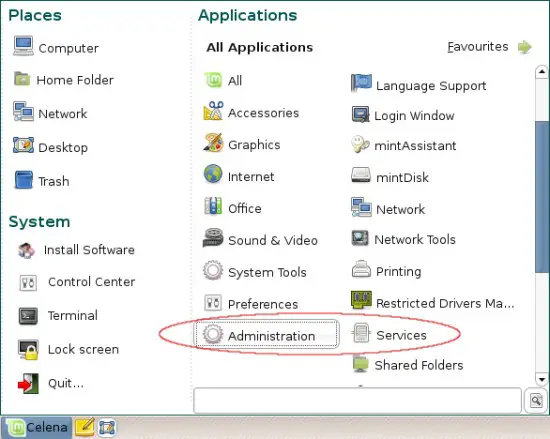Select the Sound & Video film reel icon
Viewport: 550px width, 439px height.
click(213, 238)
